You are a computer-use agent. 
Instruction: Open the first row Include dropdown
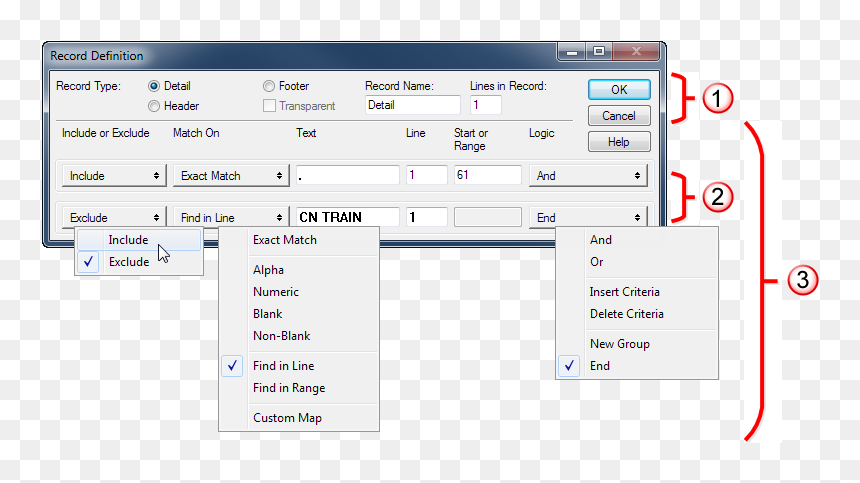click(x=114, y=176)
